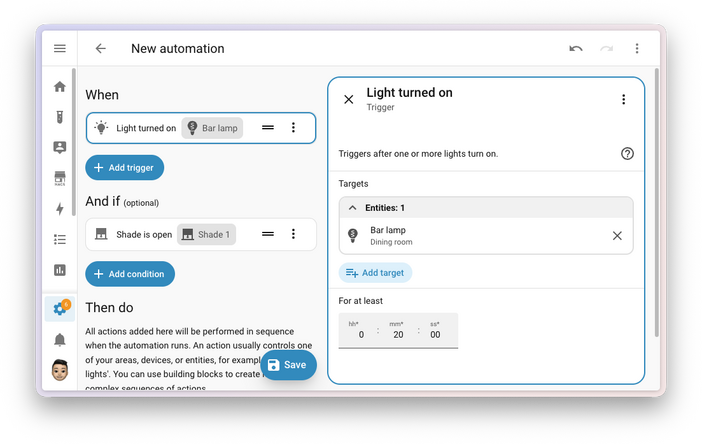The height and width of the screenshot is (444, 702).
Task: Open the Home dashboard in the sidebar
Action: tap(60, 86)
